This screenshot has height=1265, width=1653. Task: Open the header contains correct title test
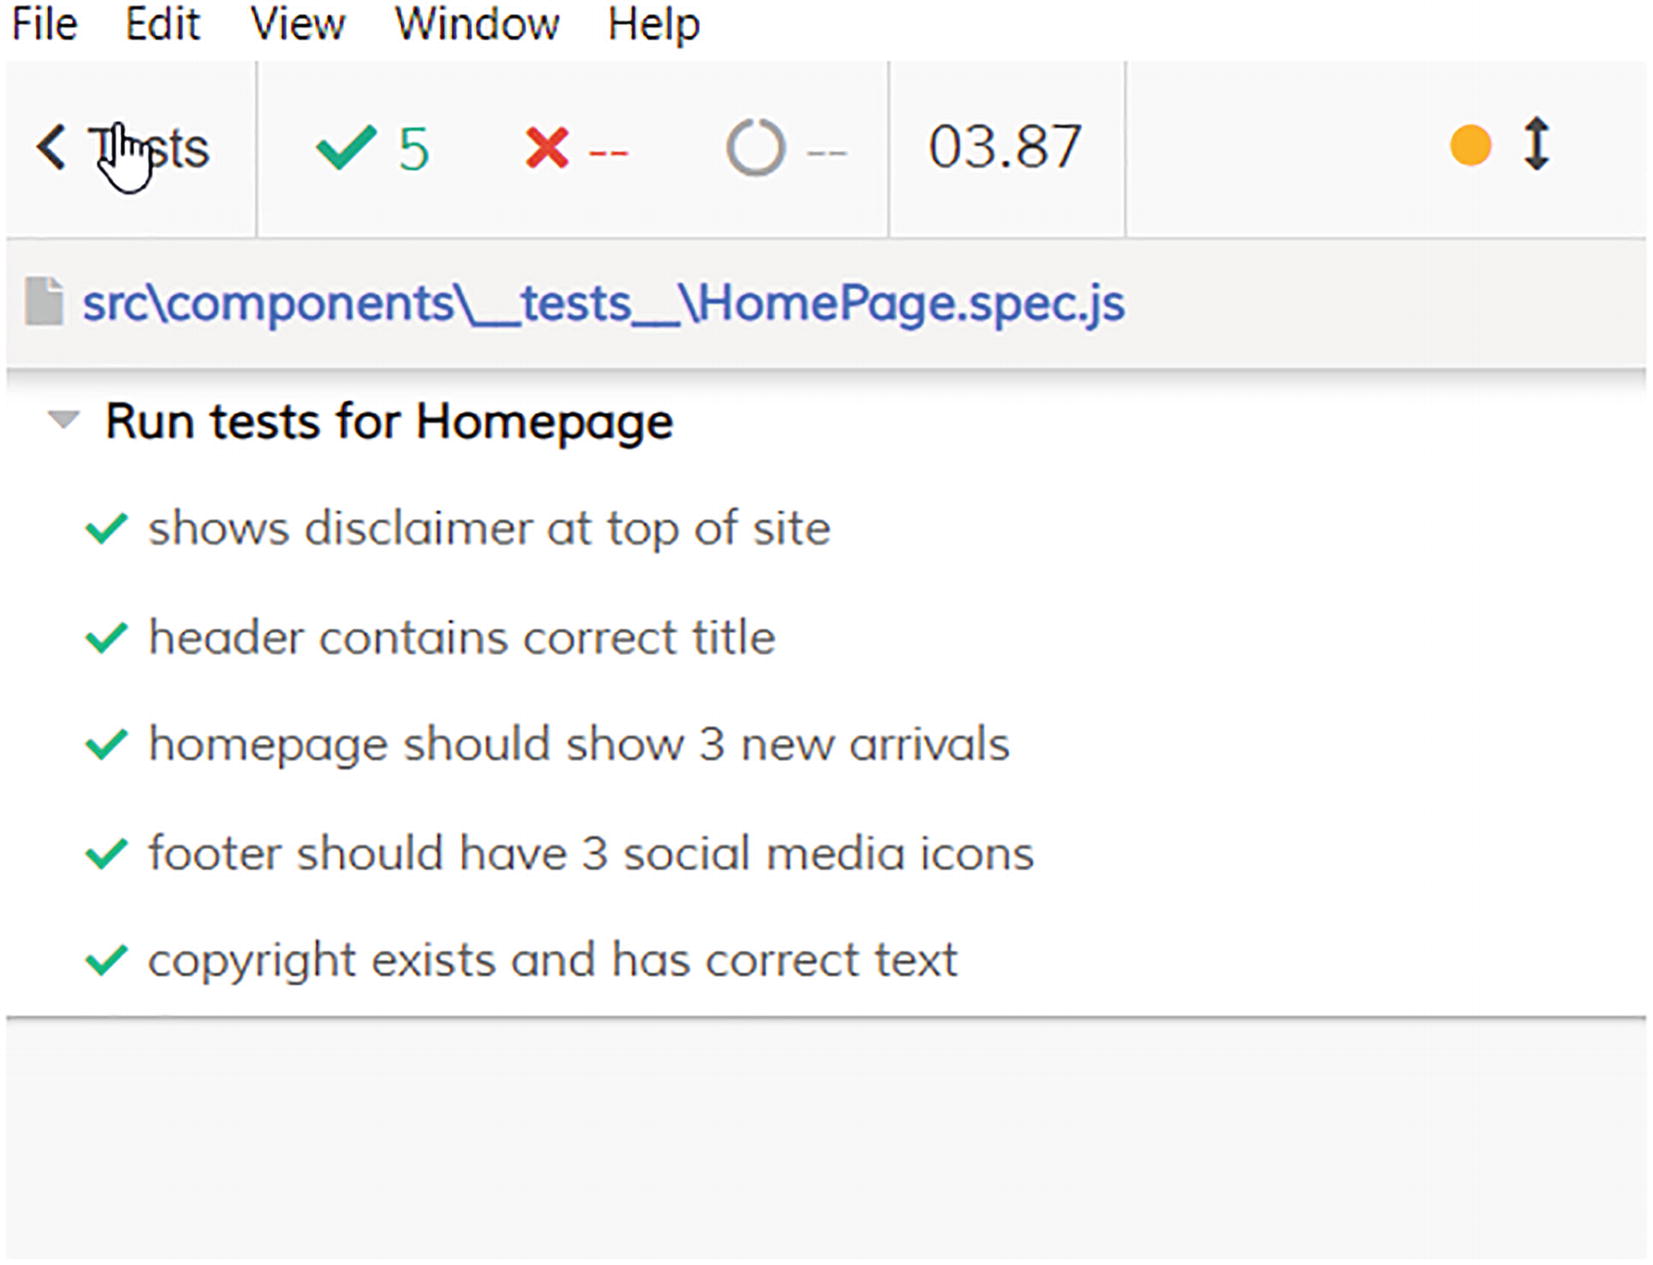[x=461, y=637]
